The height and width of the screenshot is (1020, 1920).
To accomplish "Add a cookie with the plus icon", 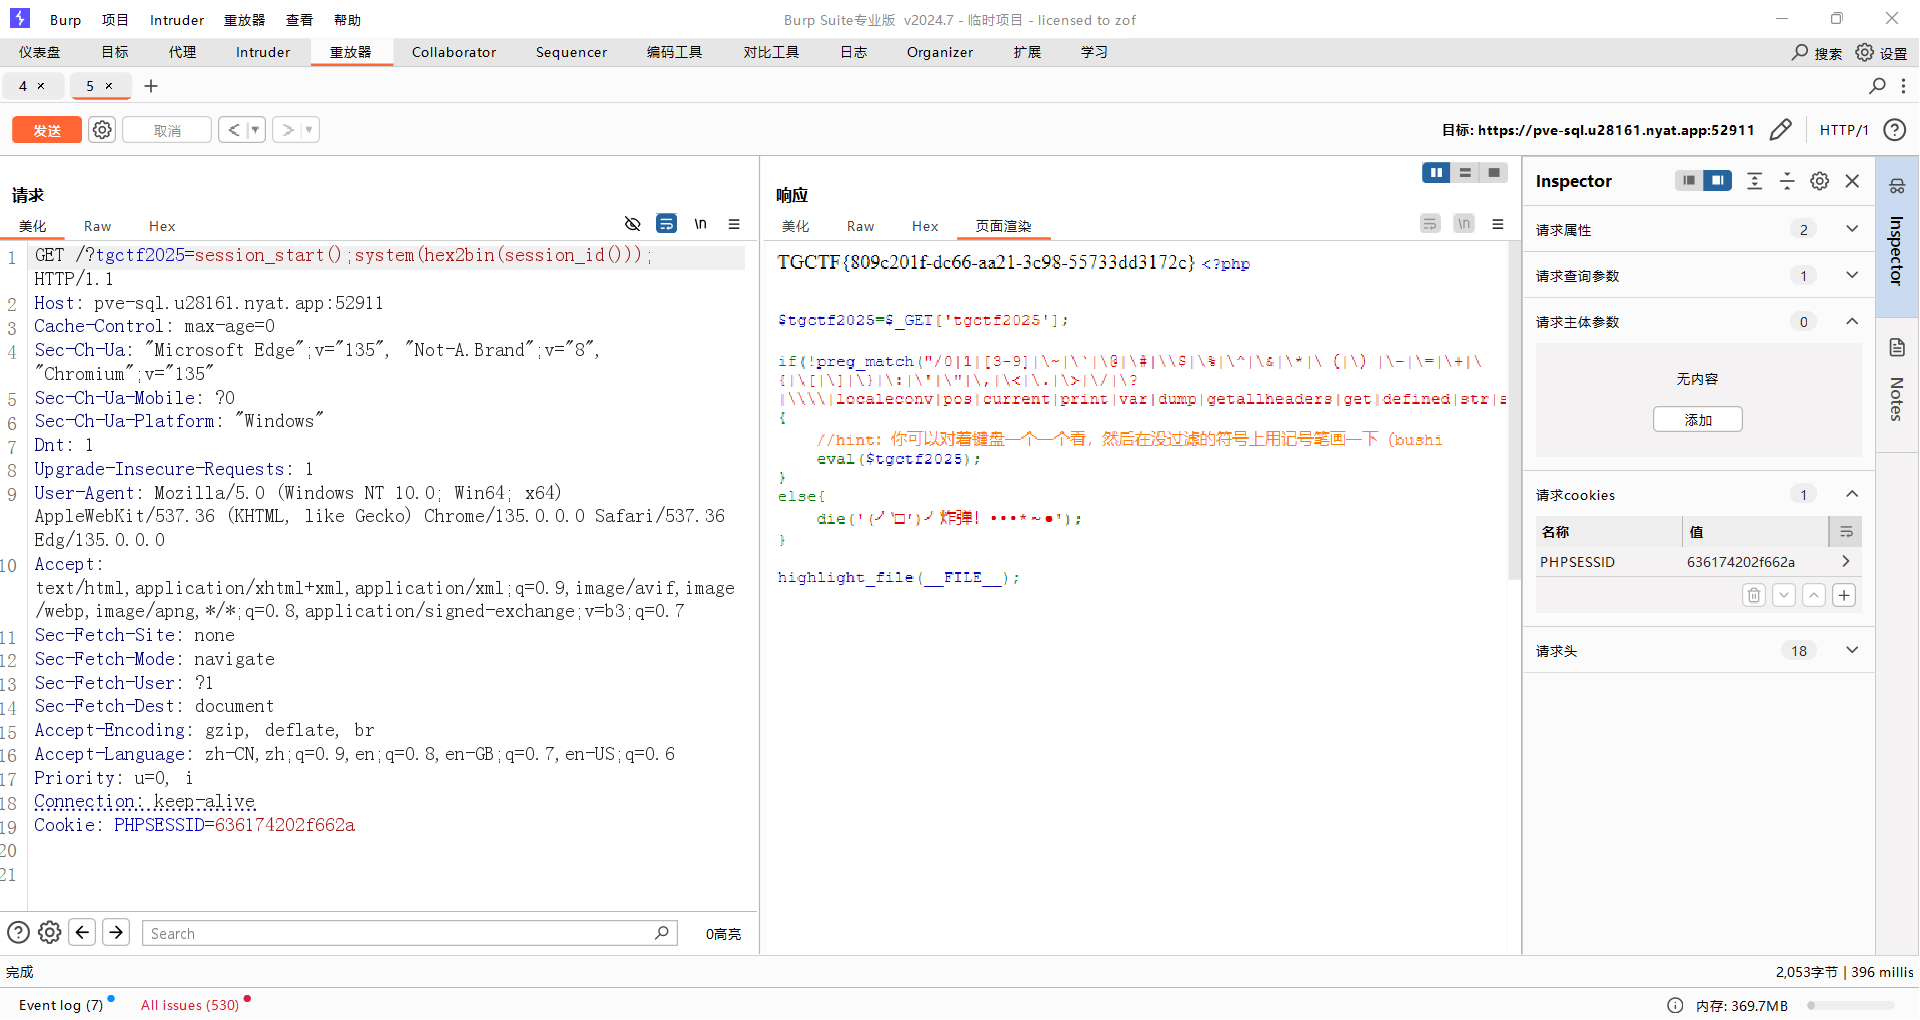I will point(1845,596).
